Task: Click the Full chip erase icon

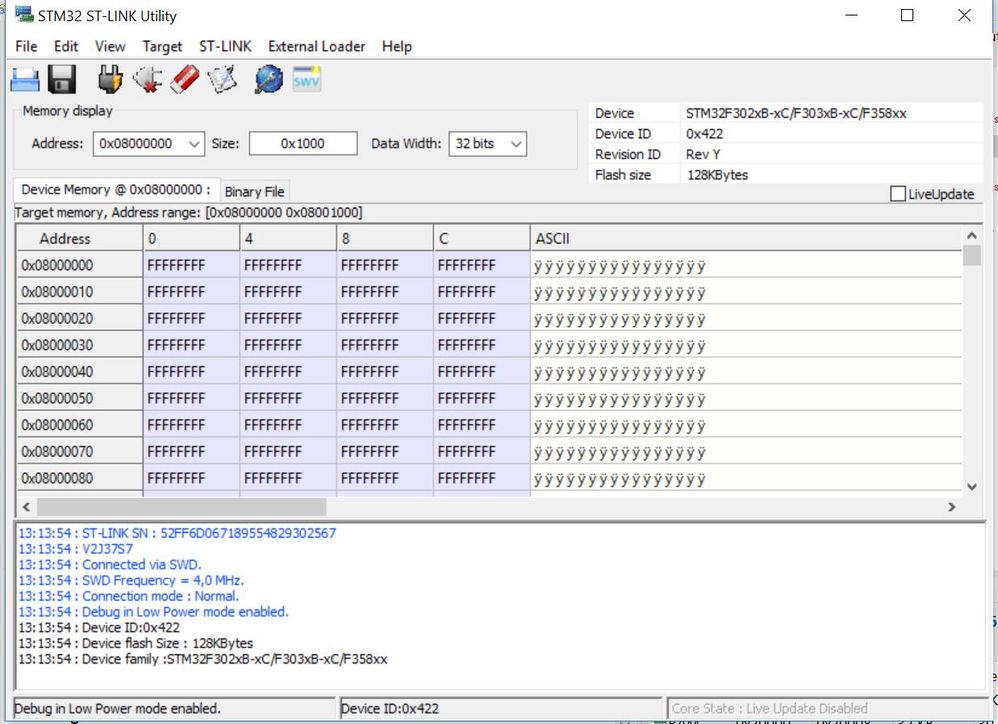Action: click(185, 80)
